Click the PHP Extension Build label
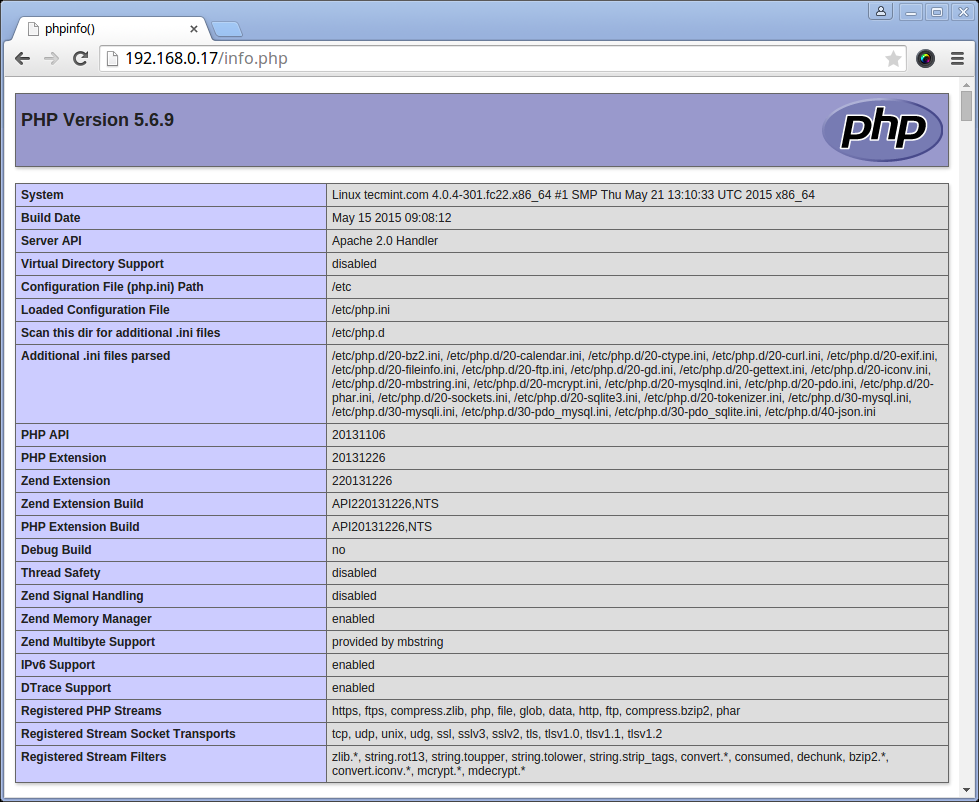The height and width of the screenshot is (802, 979). click(80, 527)
